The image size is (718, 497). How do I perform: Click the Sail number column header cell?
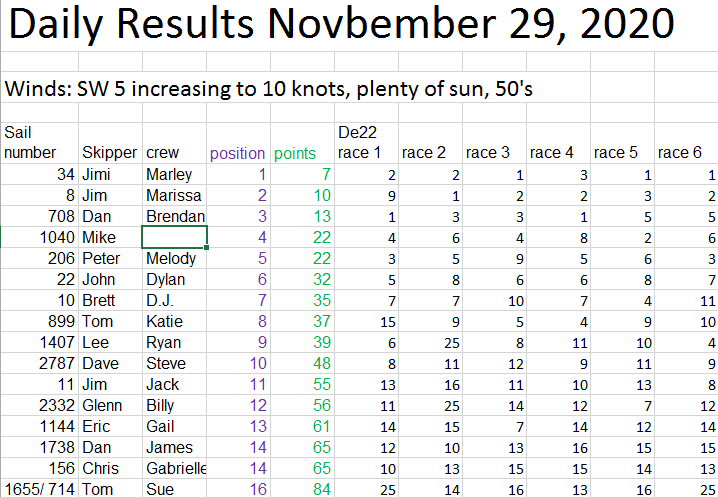(39, 142)
